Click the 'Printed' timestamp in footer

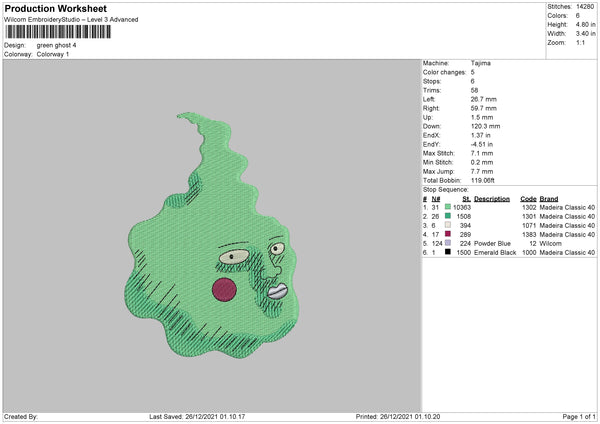coord(398,417)
